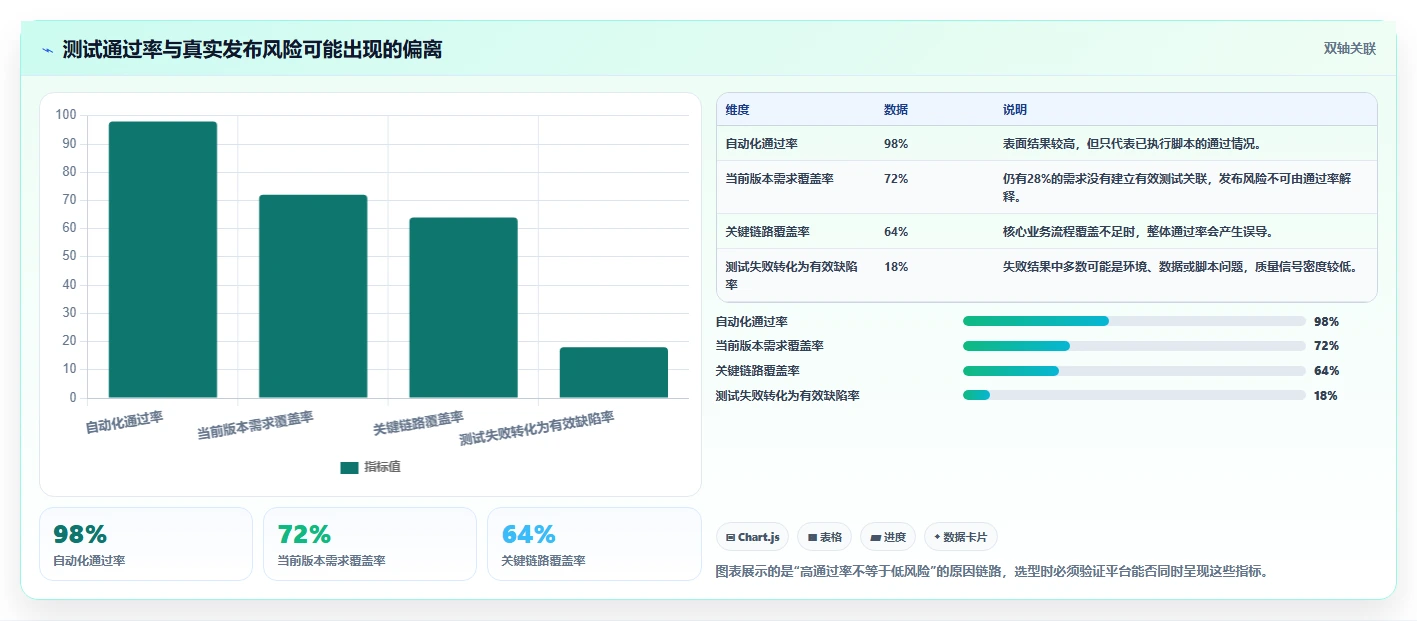Image resolution: width=1417 pixels, height=621 pixels.
Task: Click the 64% 关键链路覆盖率 data card
Action: tap(594, 544)
